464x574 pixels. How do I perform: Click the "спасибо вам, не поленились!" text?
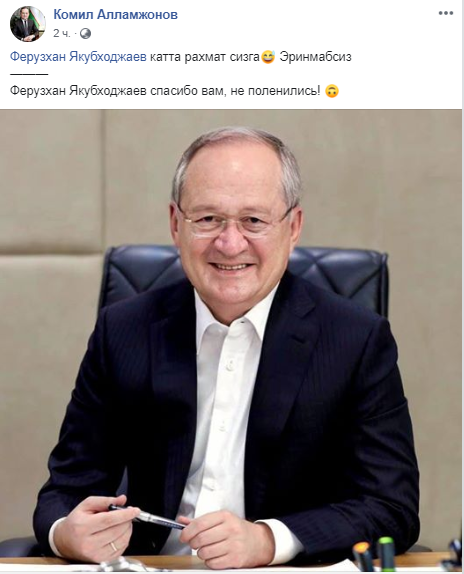tap(235, 91)
